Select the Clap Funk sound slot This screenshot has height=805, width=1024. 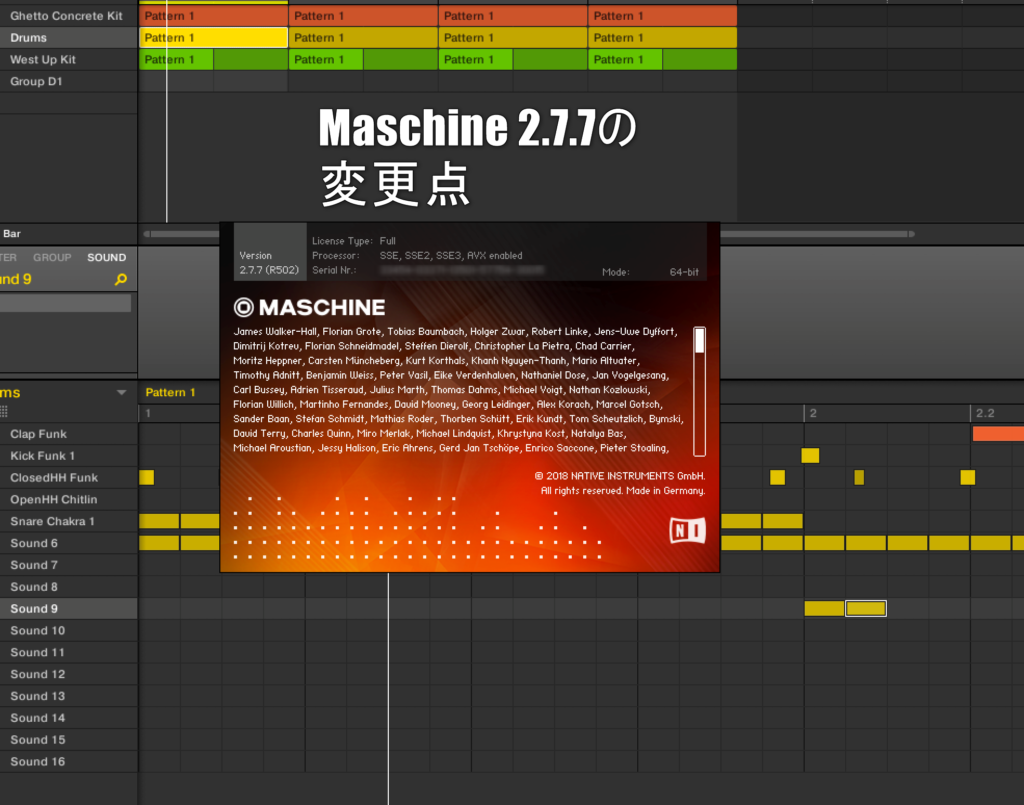[40, 434]
